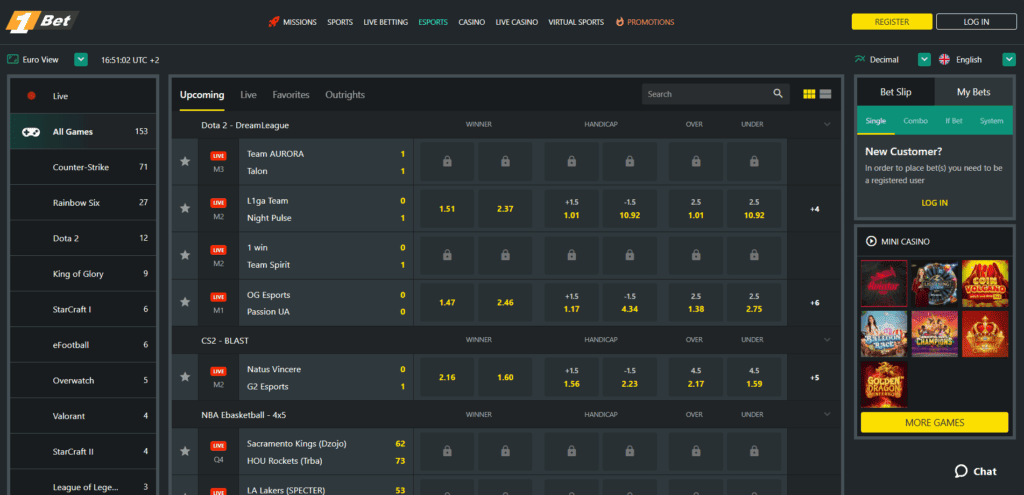Click the Log In button in header
This screenshot has width=1024, height=495.
tap(976, 22)
